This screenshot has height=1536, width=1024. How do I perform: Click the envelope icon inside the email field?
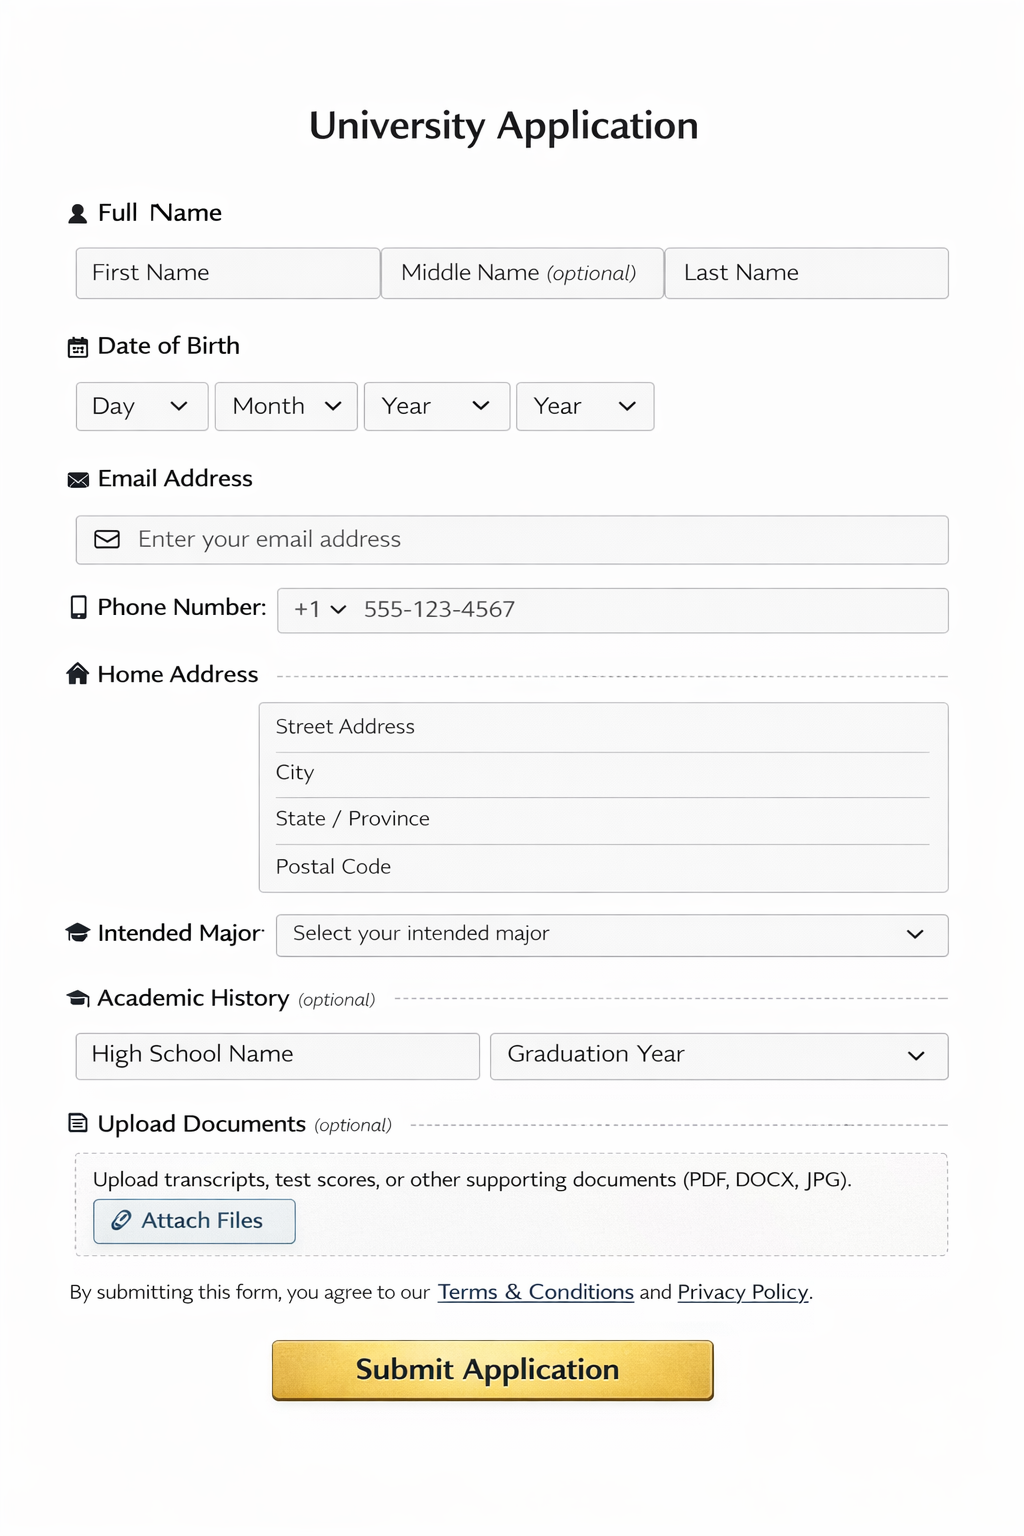tap(106, 539)
